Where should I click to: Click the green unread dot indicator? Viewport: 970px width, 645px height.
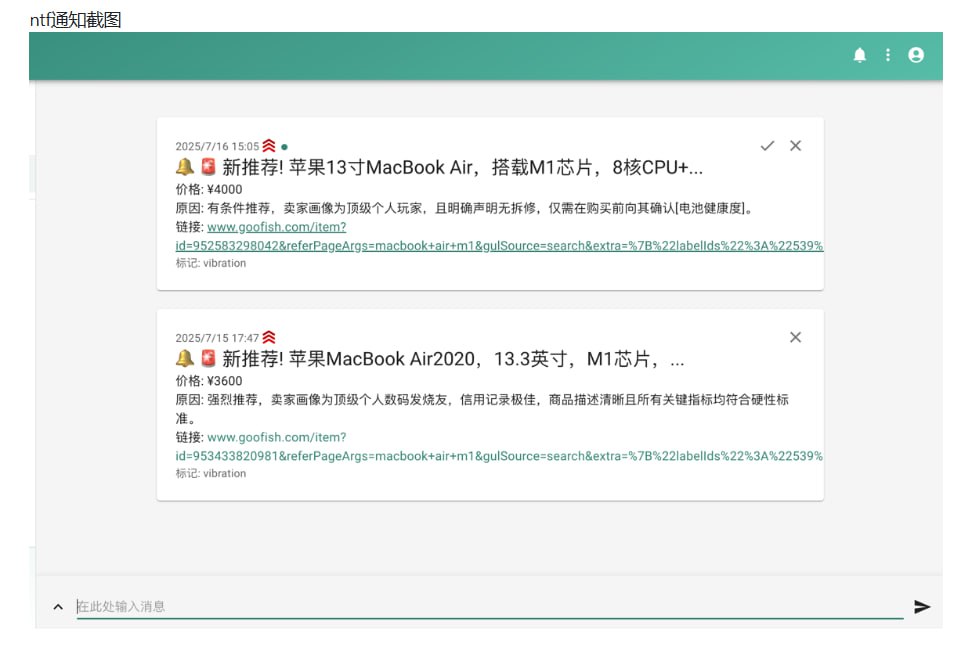[285, 147]
